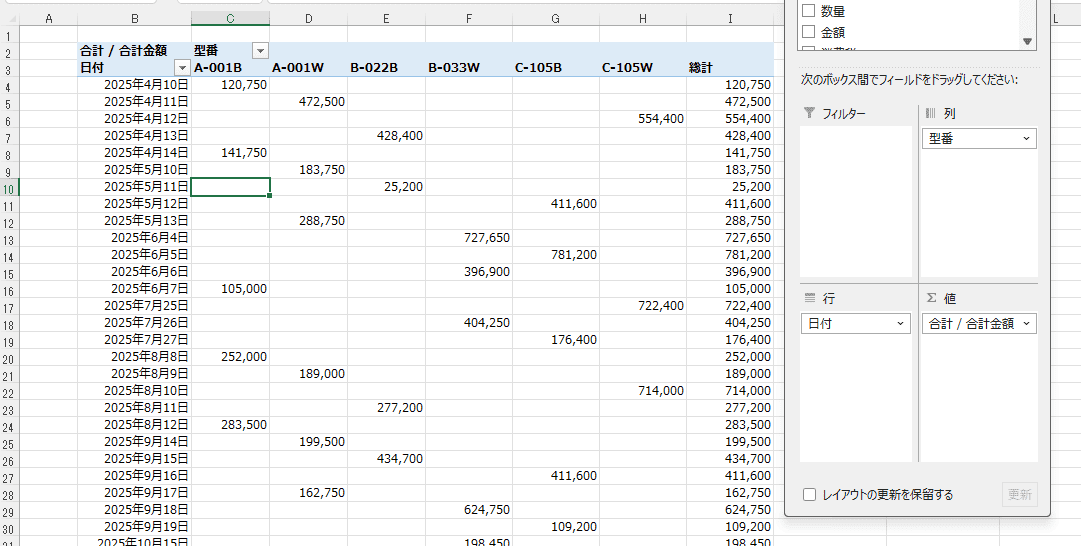
Task: Select the C-105B column label cell
Action: [556, 68]
